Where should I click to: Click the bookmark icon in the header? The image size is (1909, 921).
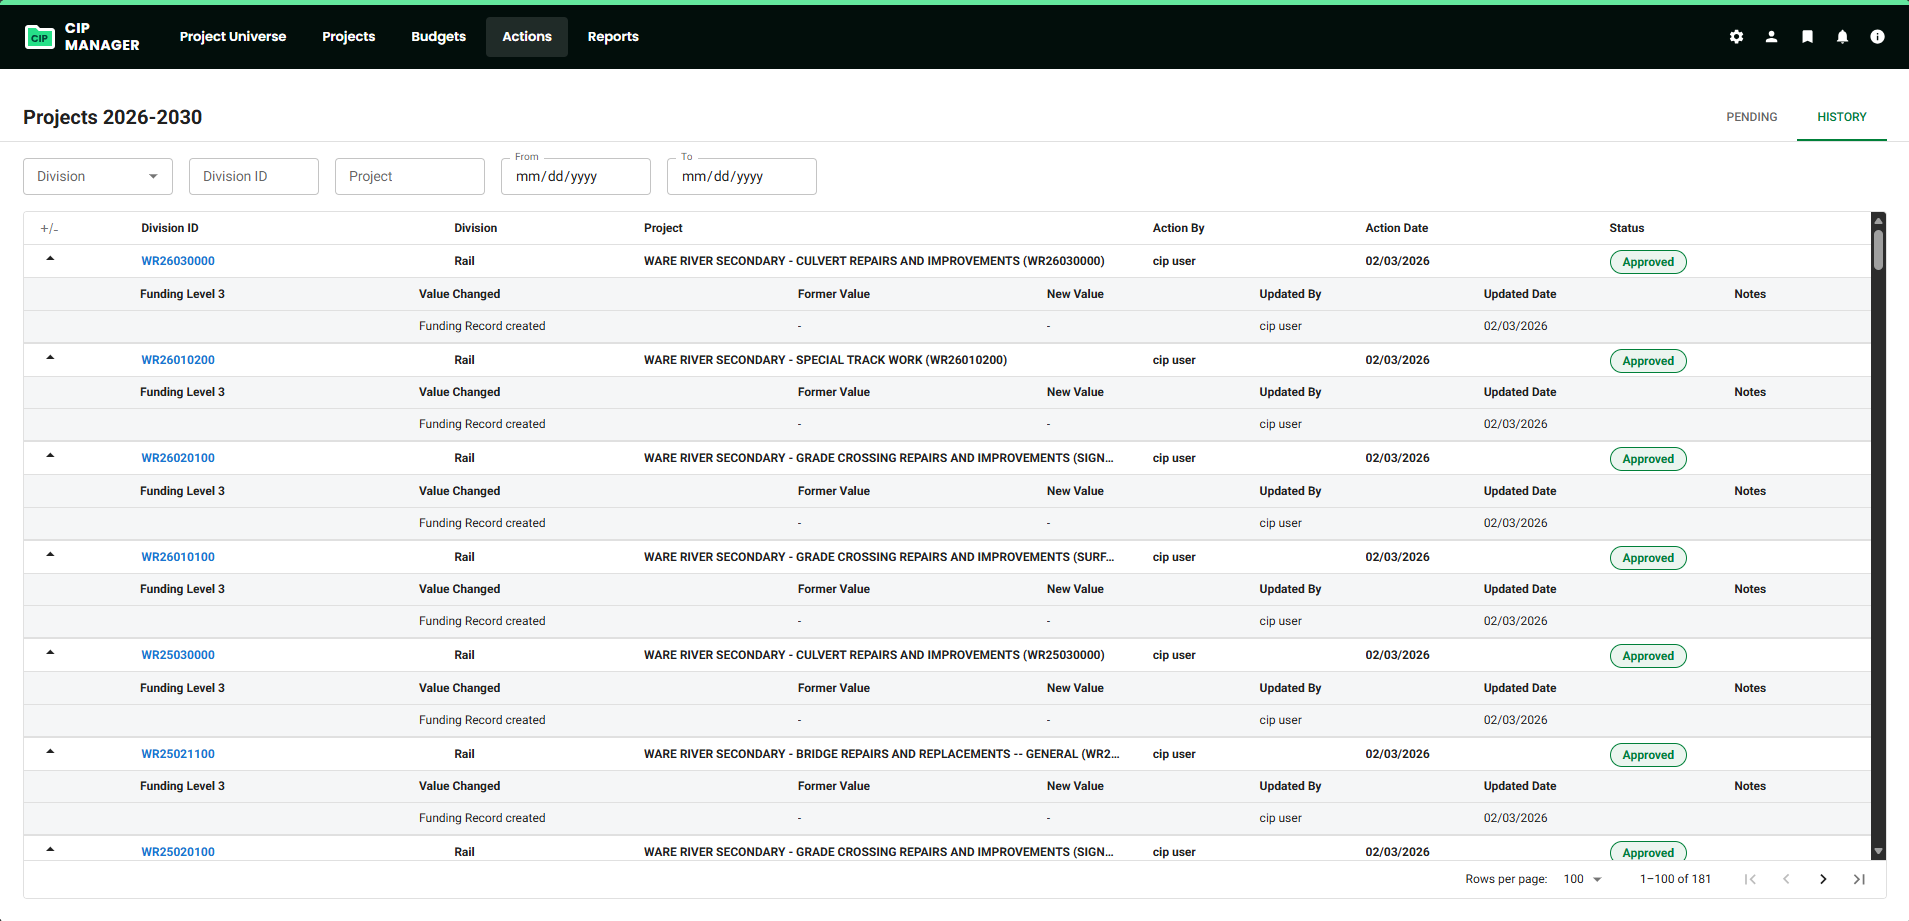[x=1807, y=36]
